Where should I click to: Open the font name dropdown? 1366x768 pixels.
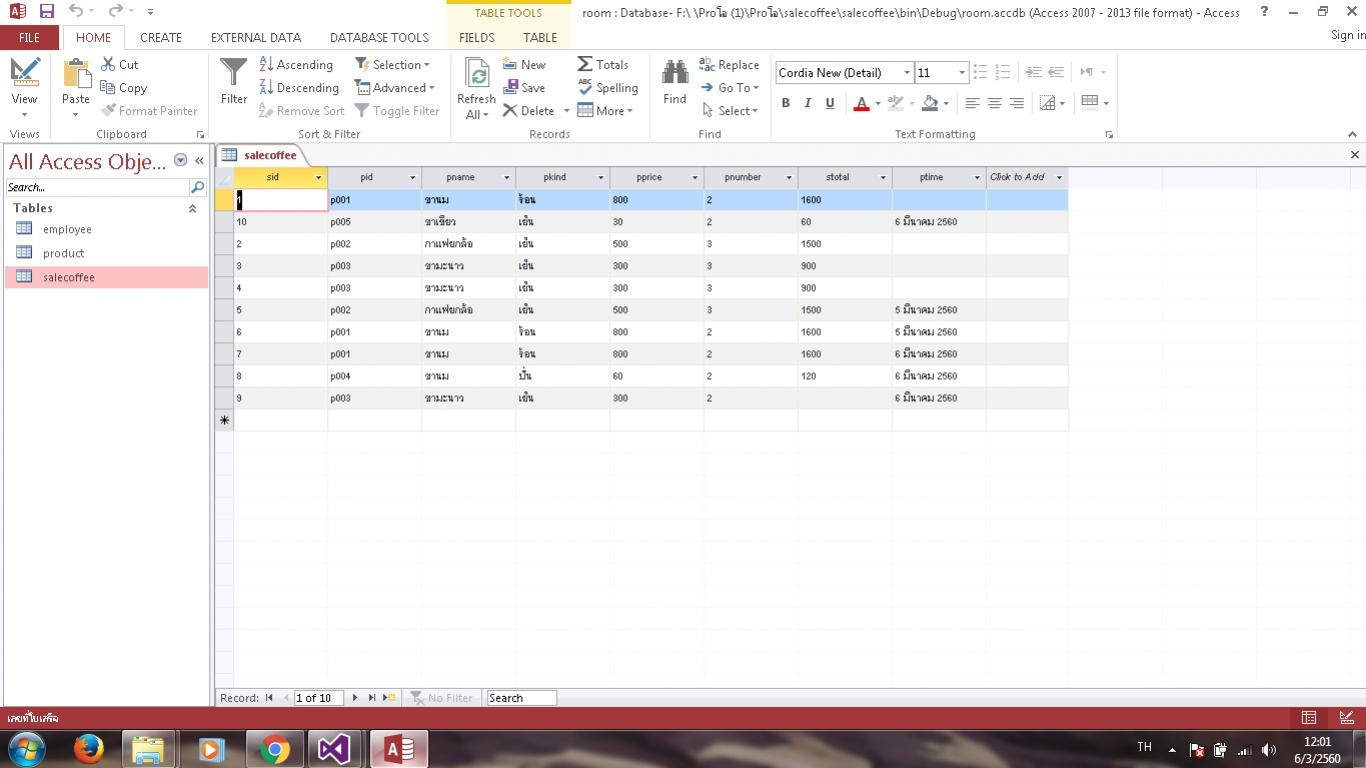point(907,73)
